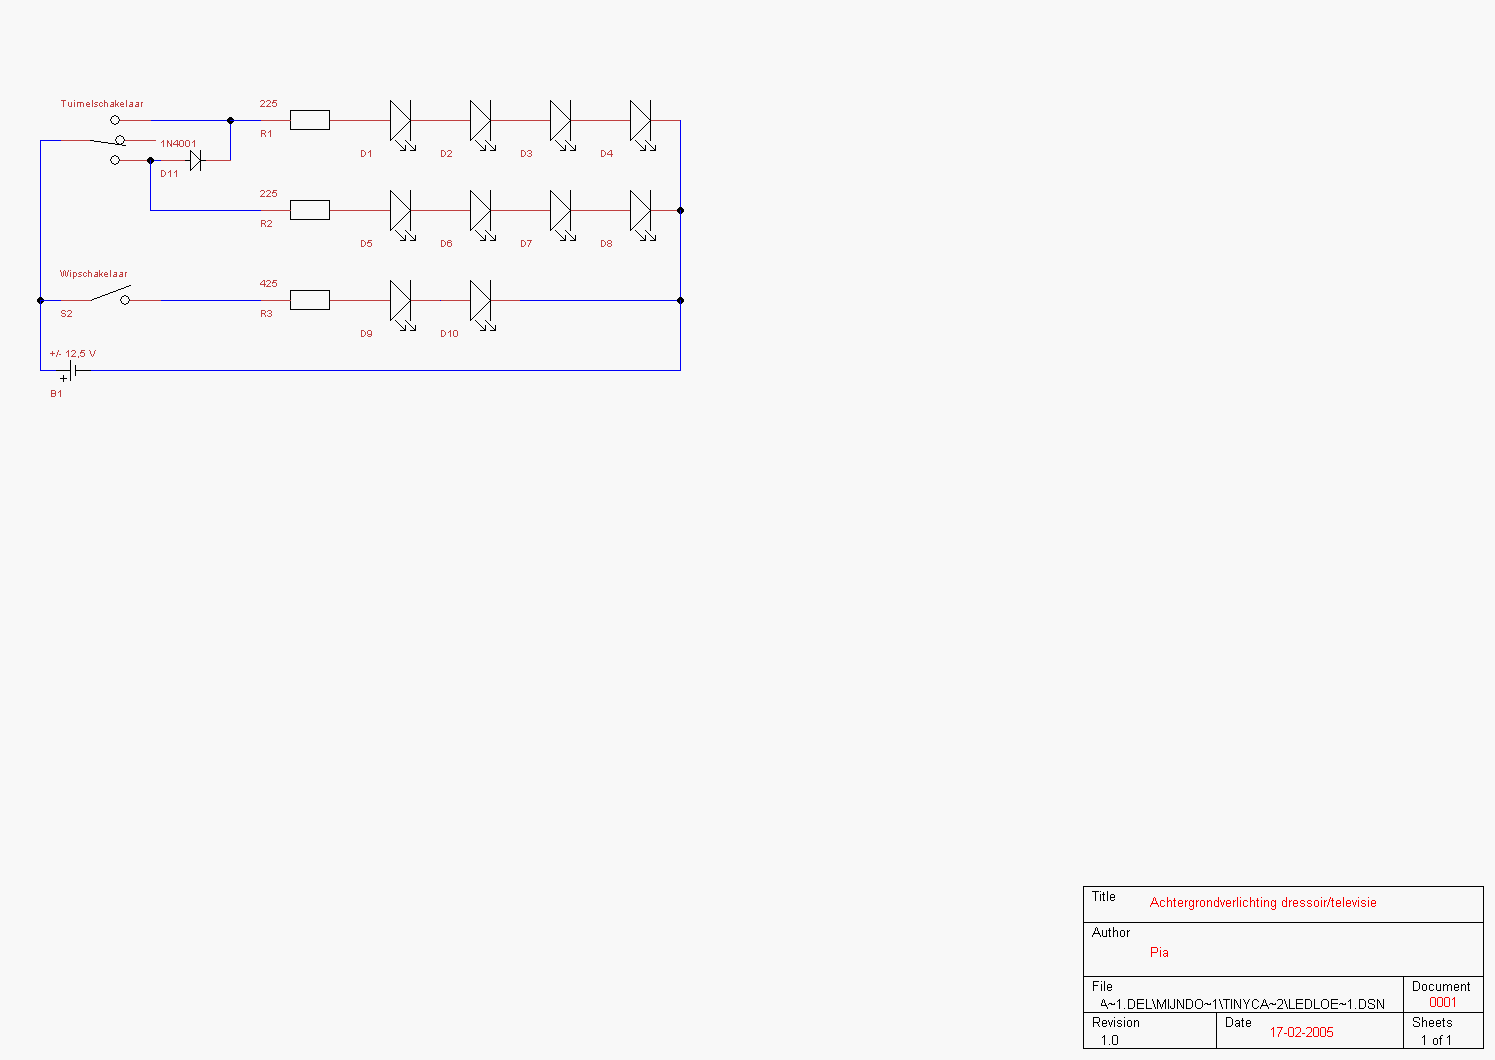Select the date field 17-02-2005
This screenshot has height=1060, width=1495.
[x=1301, y=1033]
